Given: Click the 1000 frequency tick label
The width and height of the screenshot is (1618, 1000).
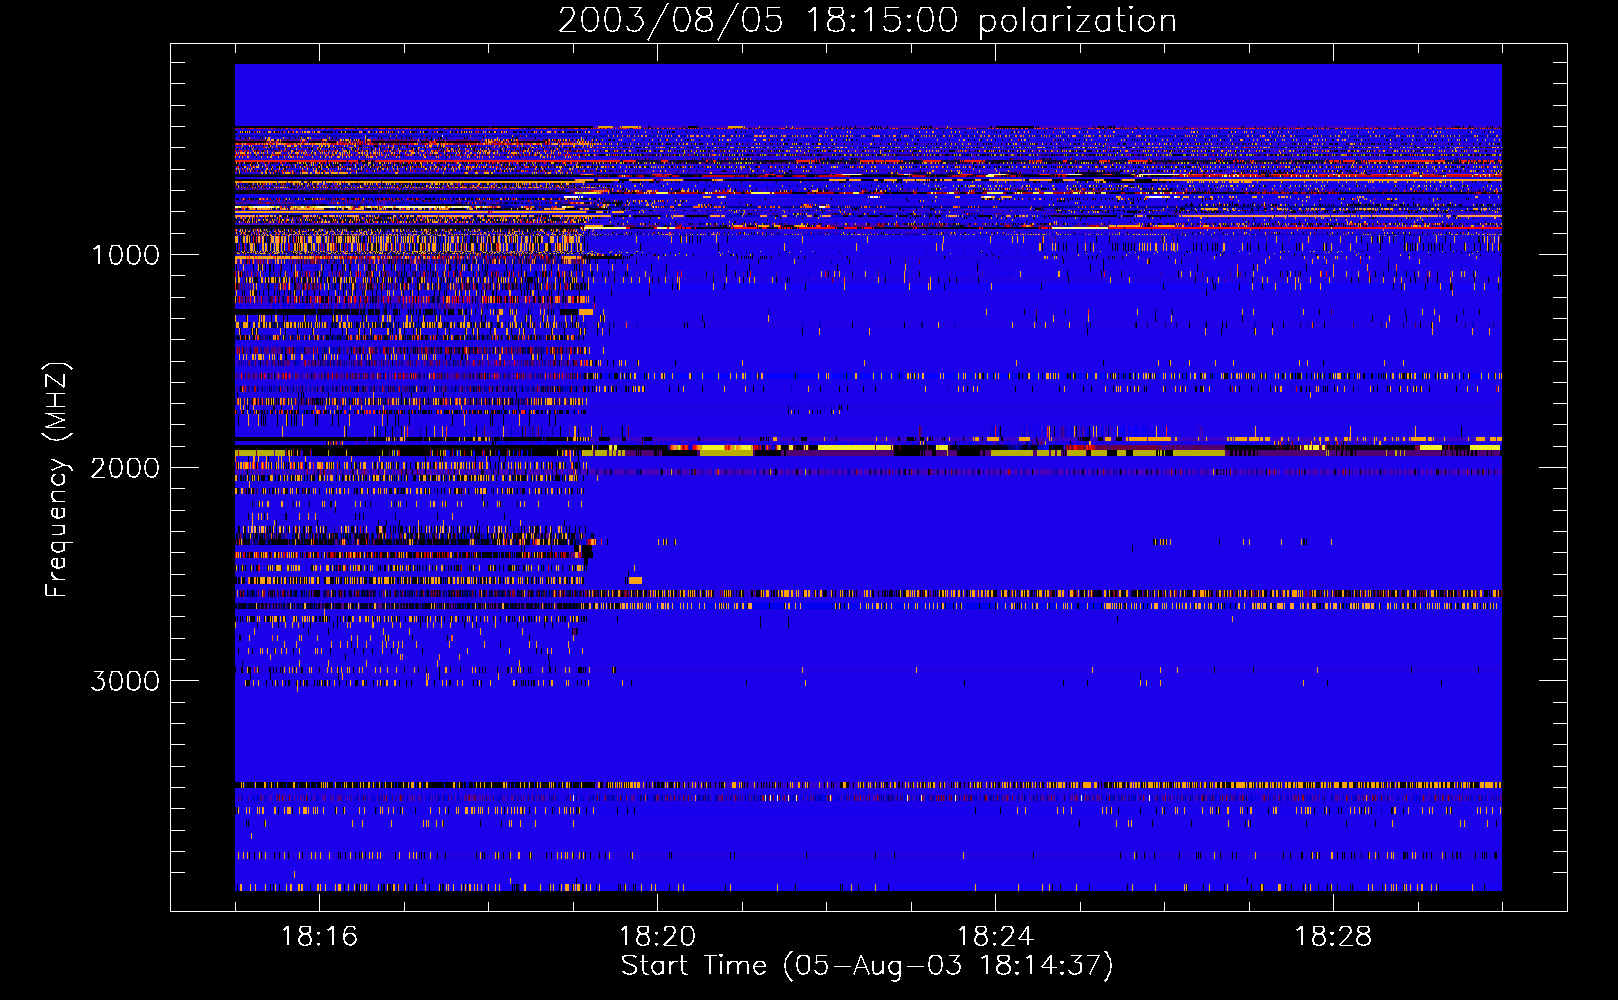Looking at the screenshot, I should pyautogui.click(x=125, y=255).
